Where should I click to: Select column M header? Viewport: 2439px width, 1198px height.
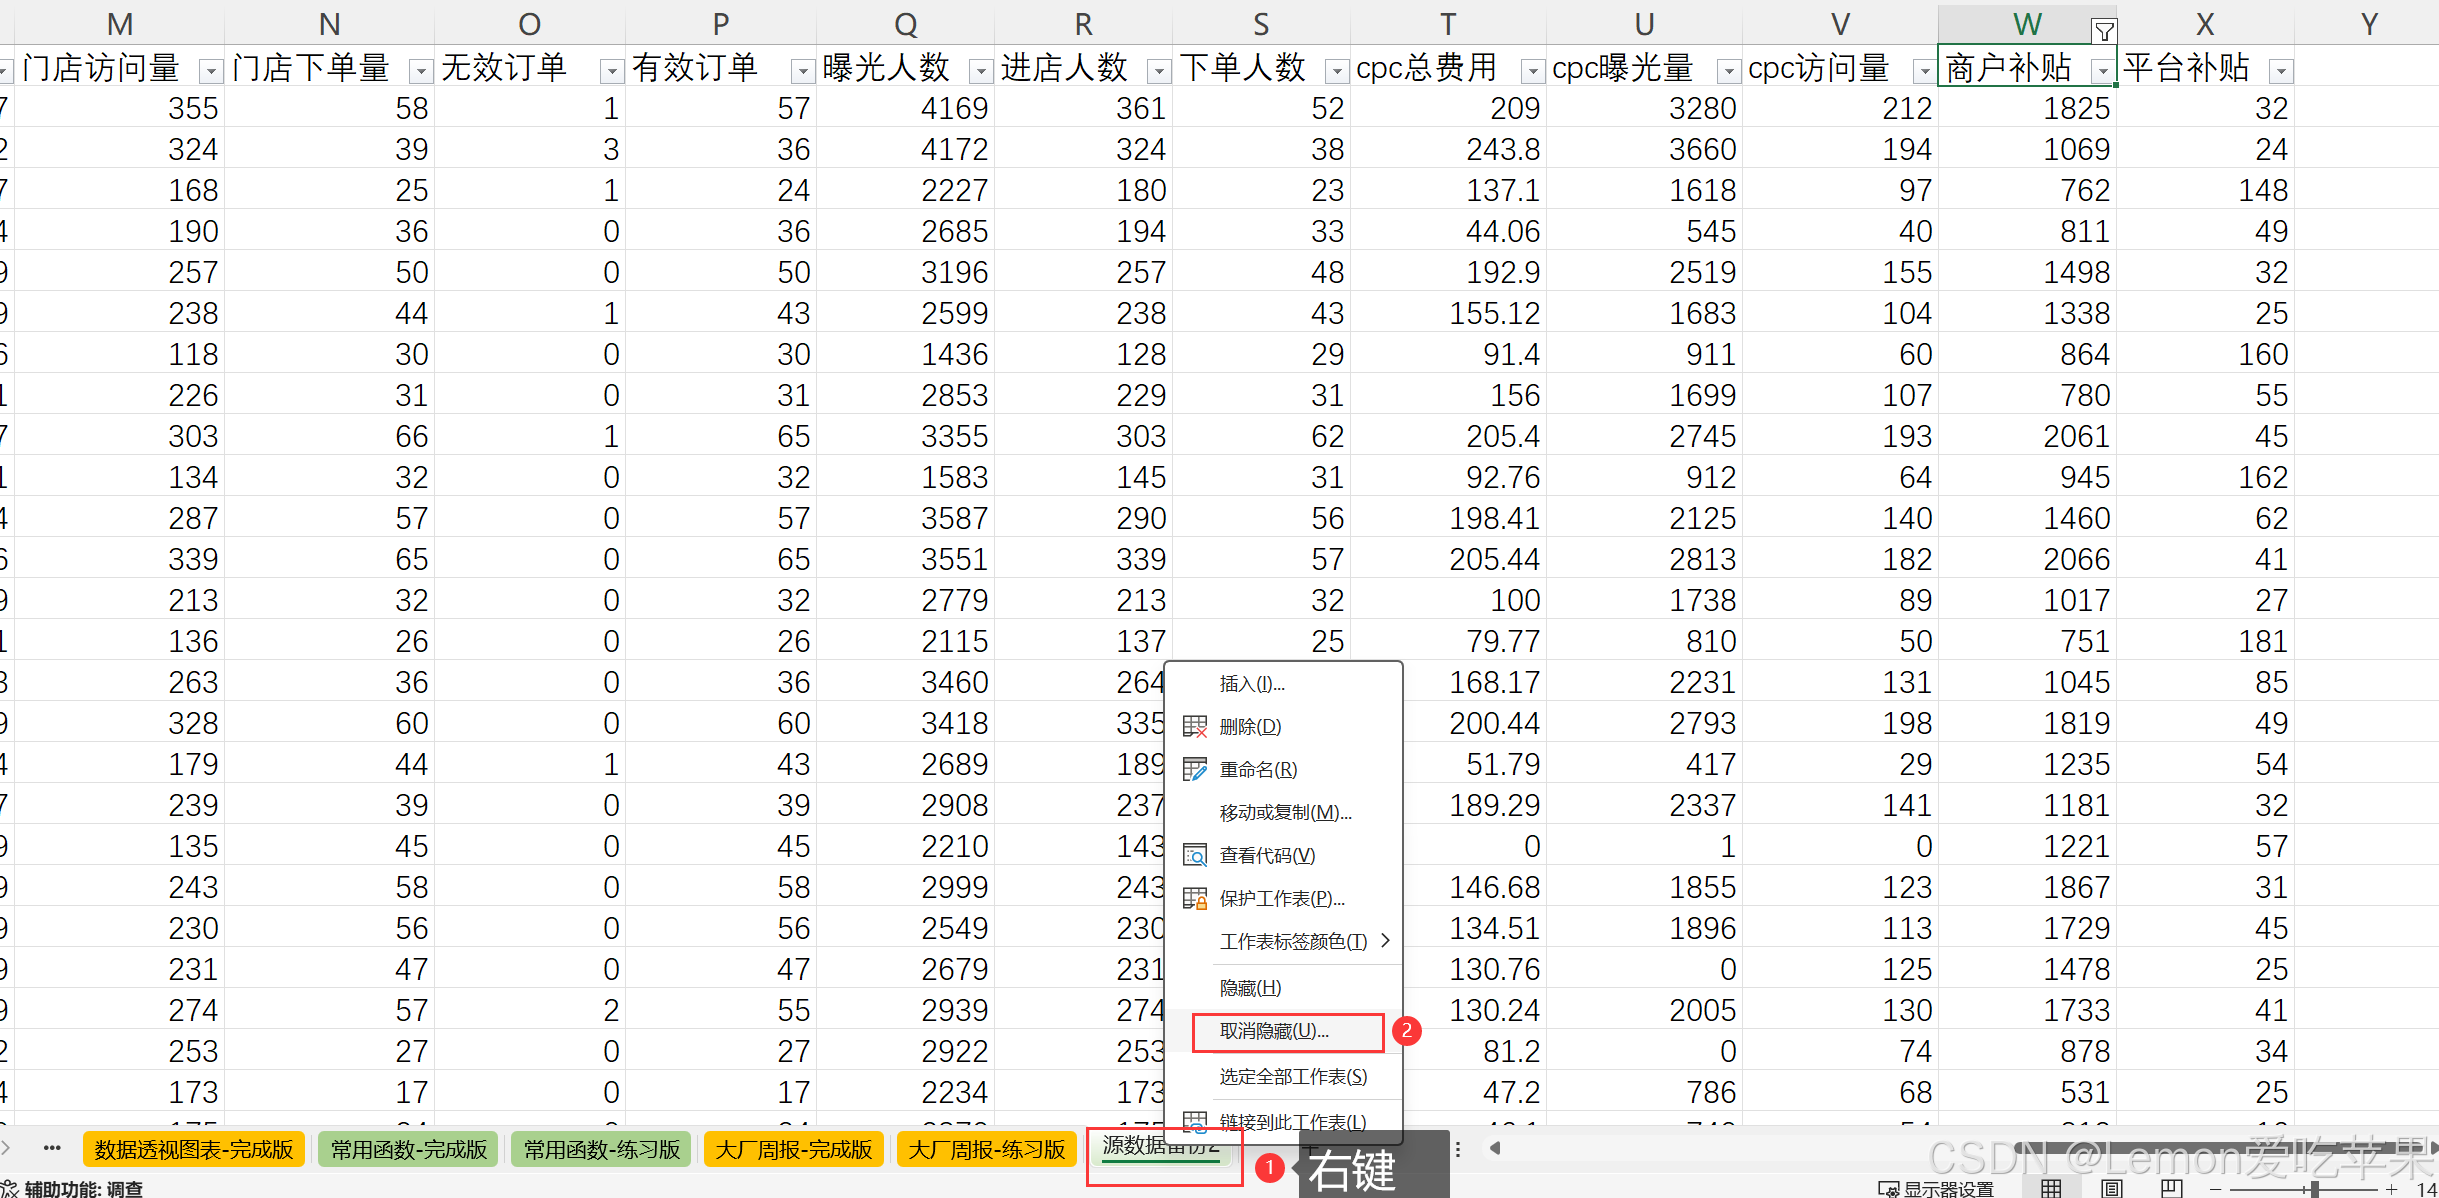120,24
